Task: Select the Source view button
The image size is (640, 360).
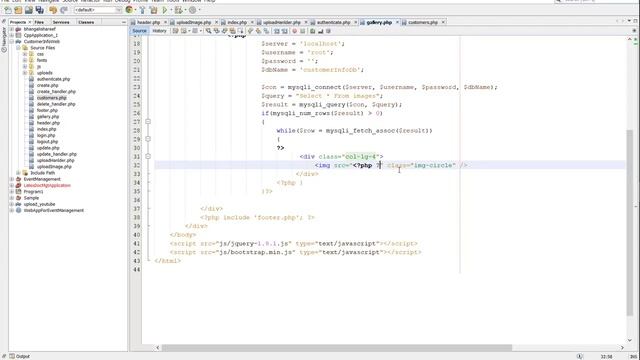Action: 139,31
